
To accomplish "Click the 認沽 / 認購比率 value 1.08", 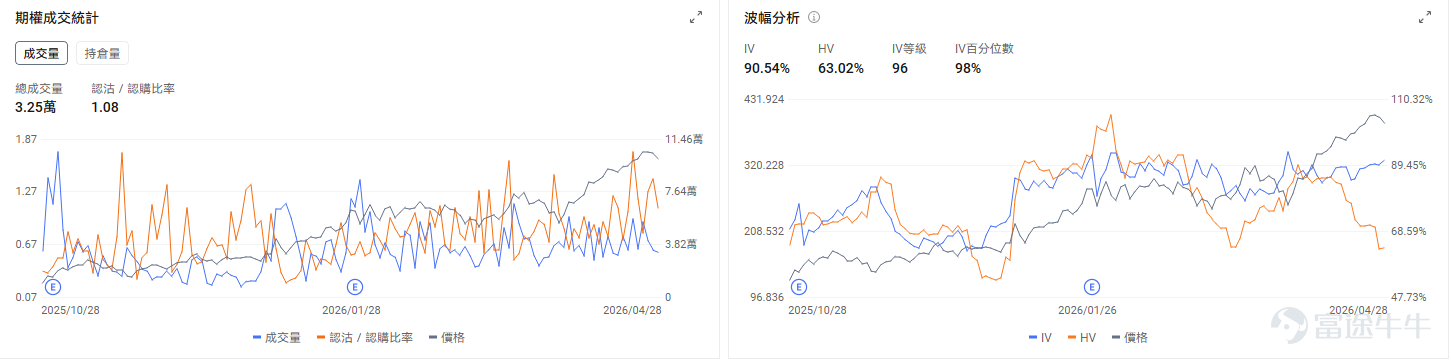I will click(x=105, y=107).
